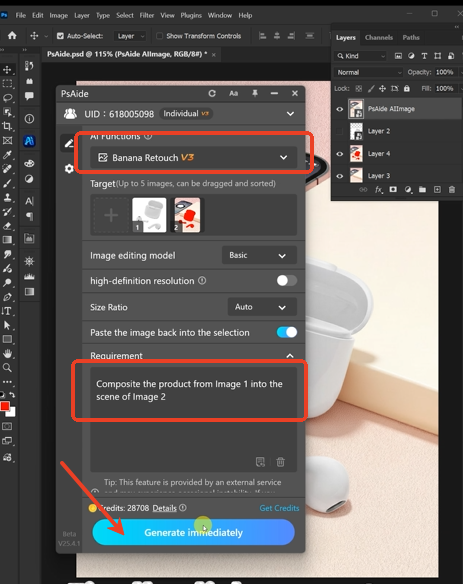This screenshot has height=584, width=463.
Task: Delete layer with Layers panel trash icon
Action: click(451, 190)
